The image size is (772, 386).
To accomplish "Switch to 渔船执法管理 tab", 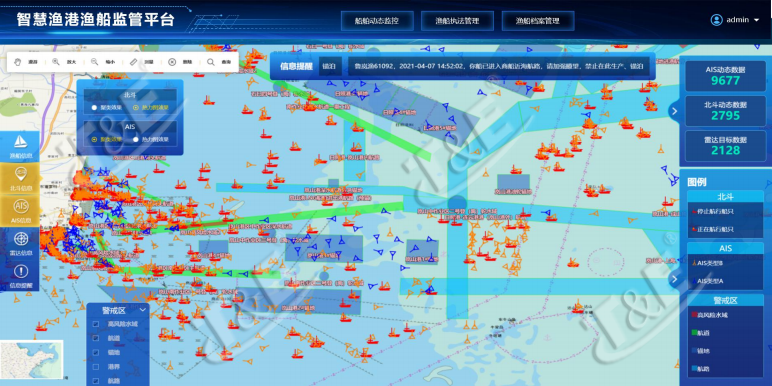I will [x=457, y=21].
